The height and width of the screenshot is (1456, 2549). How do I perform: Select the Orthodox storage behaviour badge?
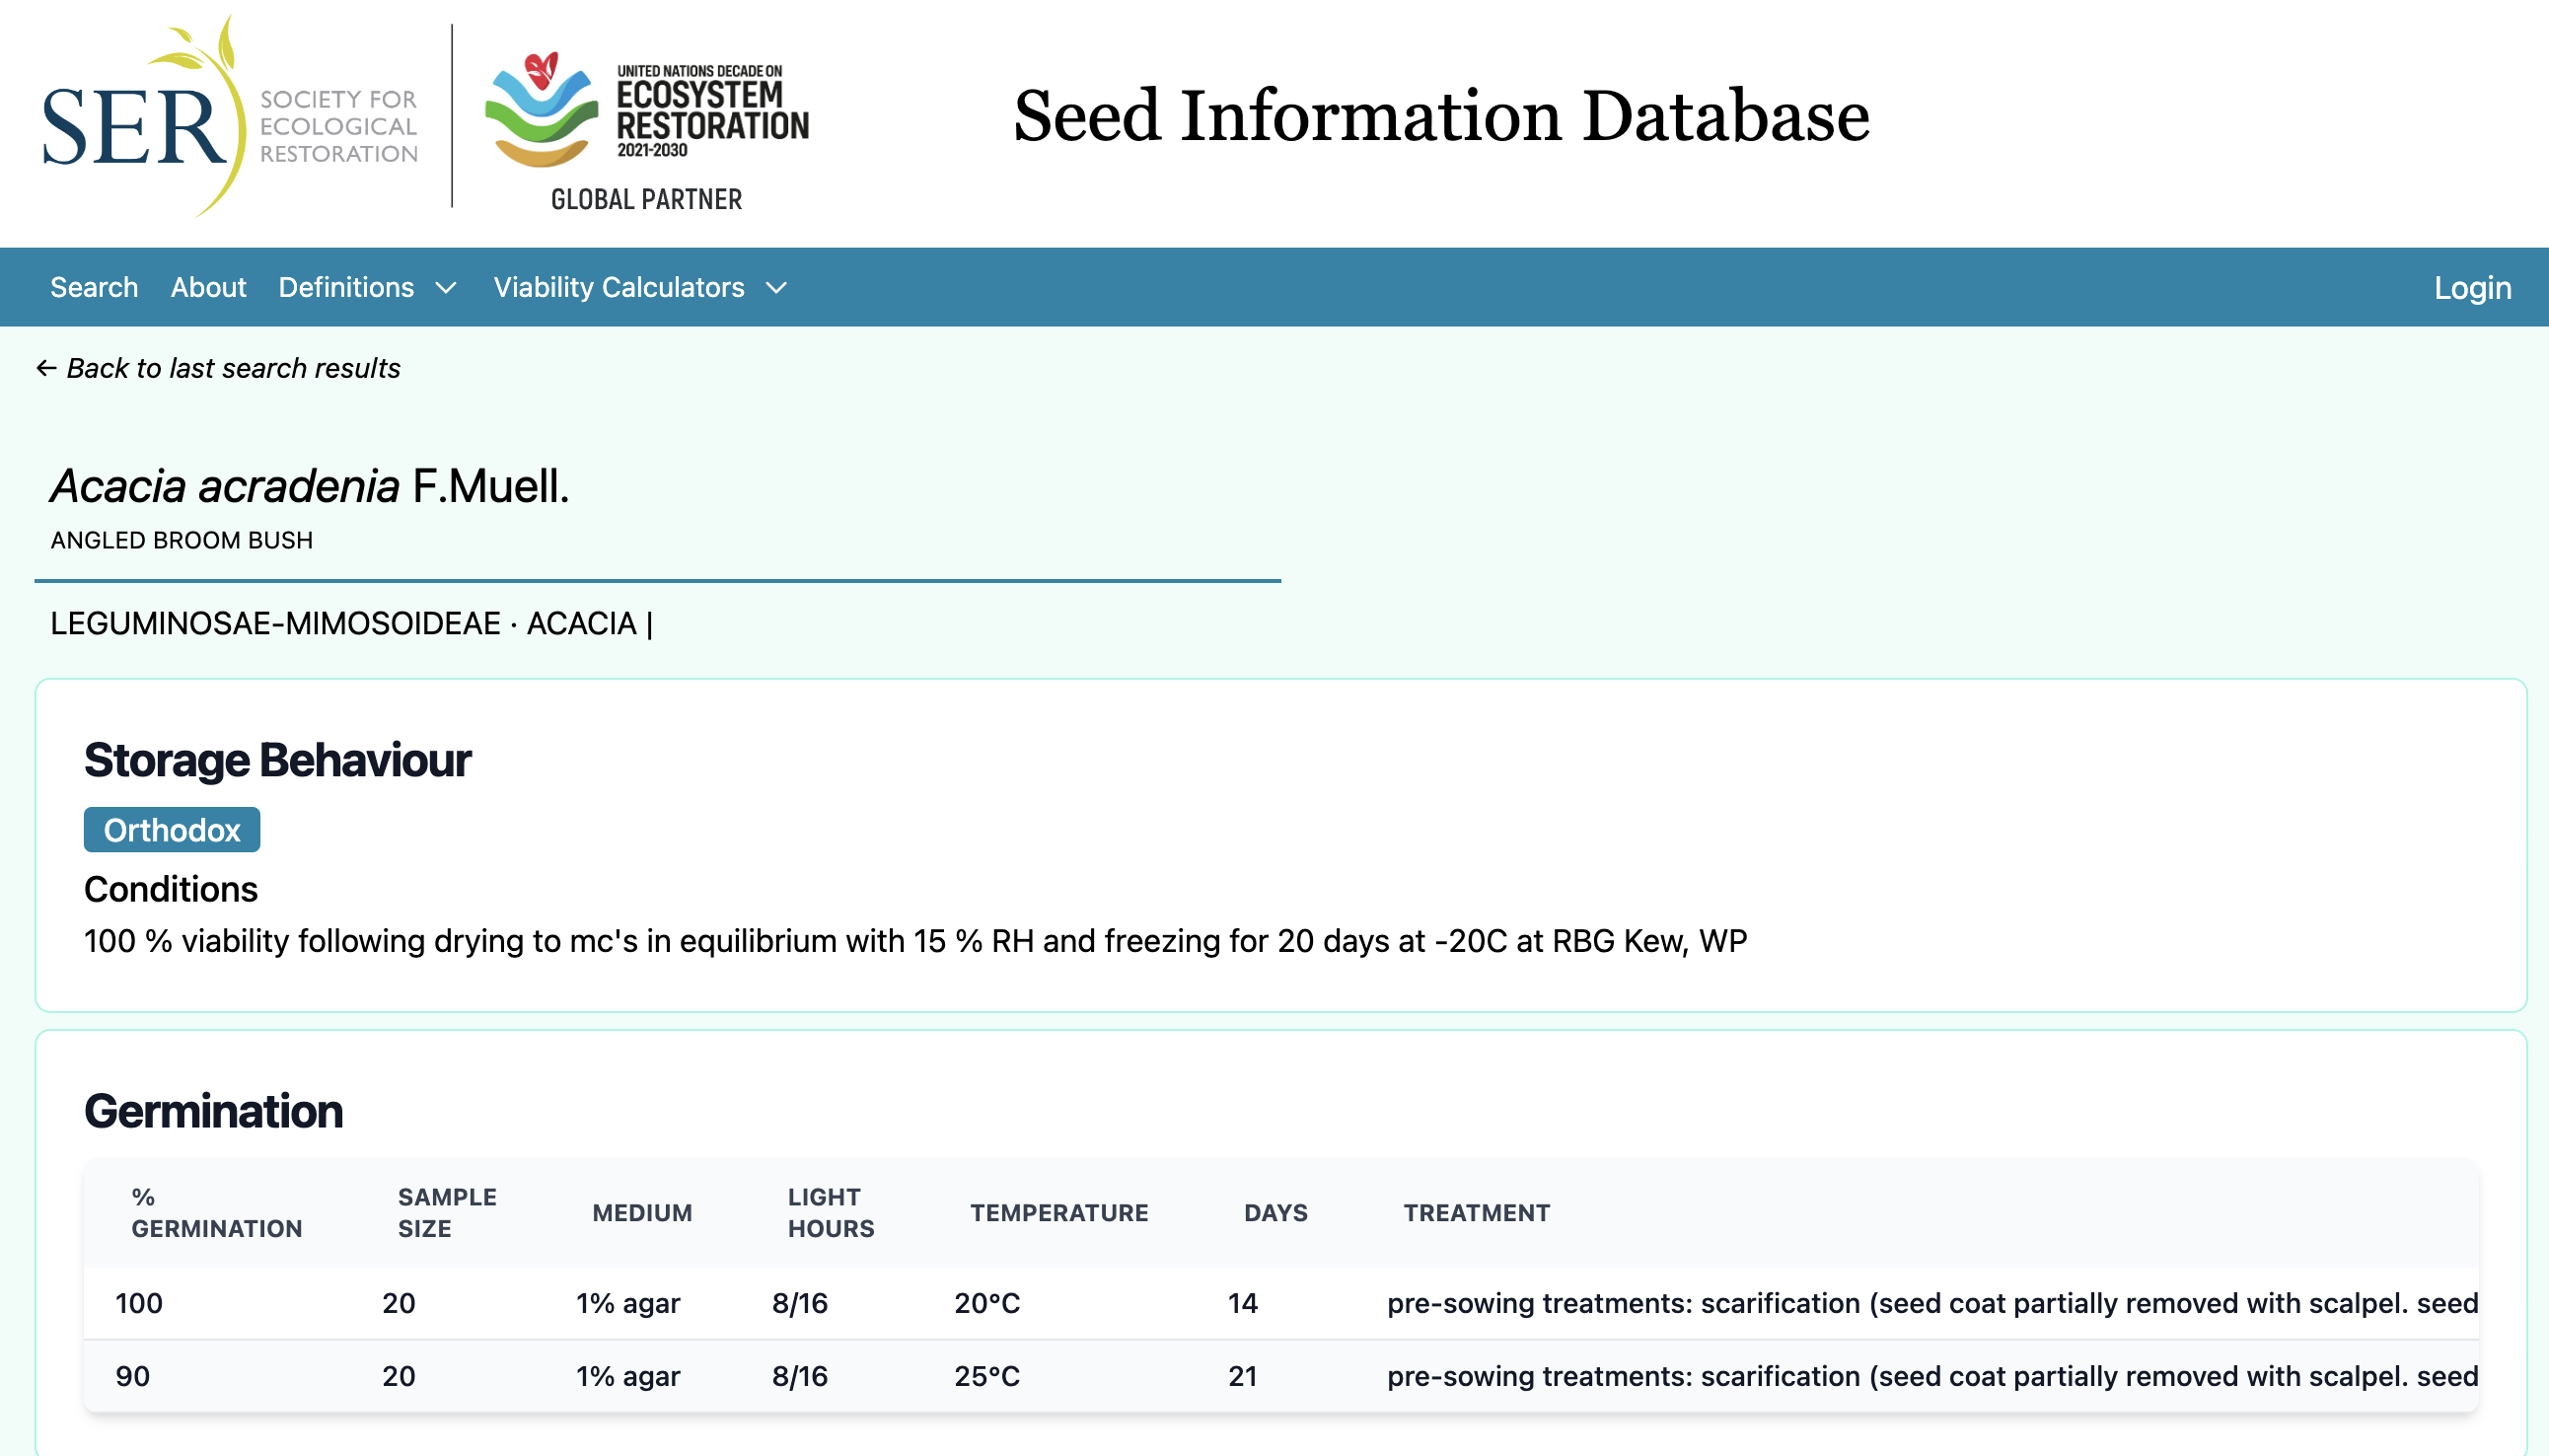coord(171,829)
